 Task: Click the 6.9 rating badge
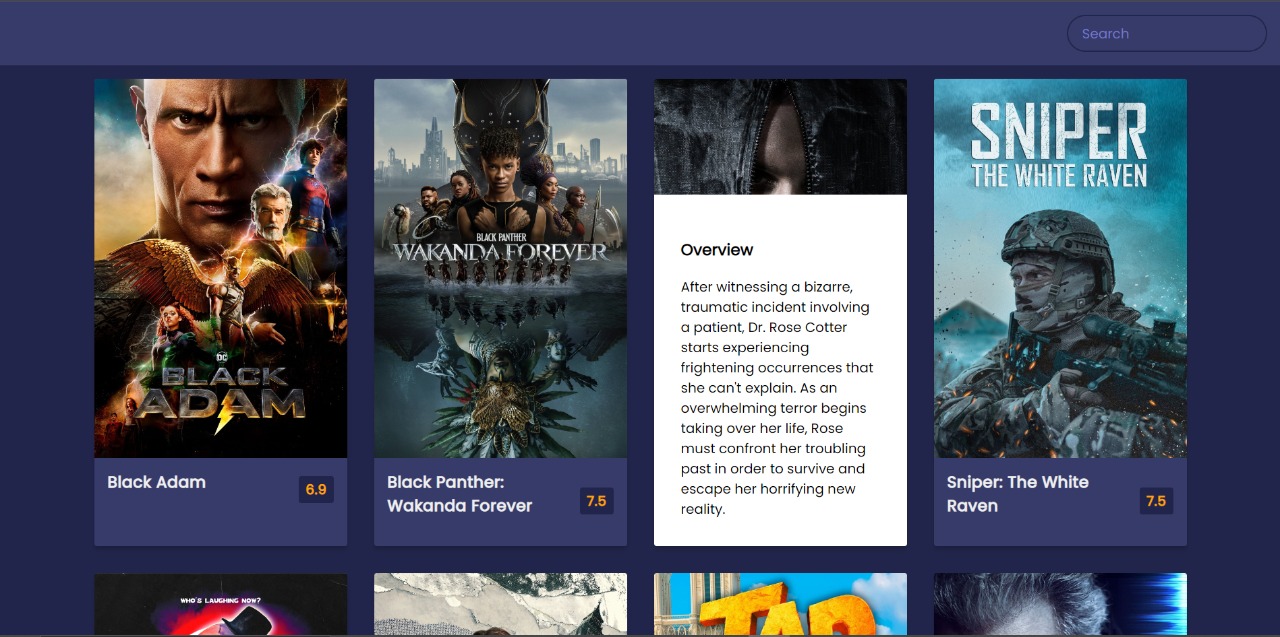tap(316, 490)
